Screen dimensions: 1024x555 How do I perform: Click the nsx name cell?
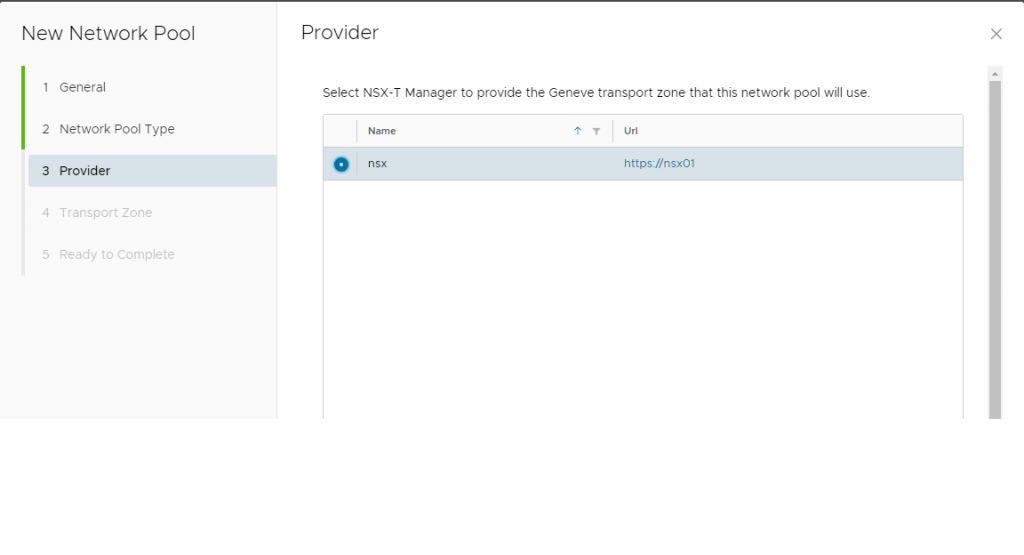(x=377, y=163)
